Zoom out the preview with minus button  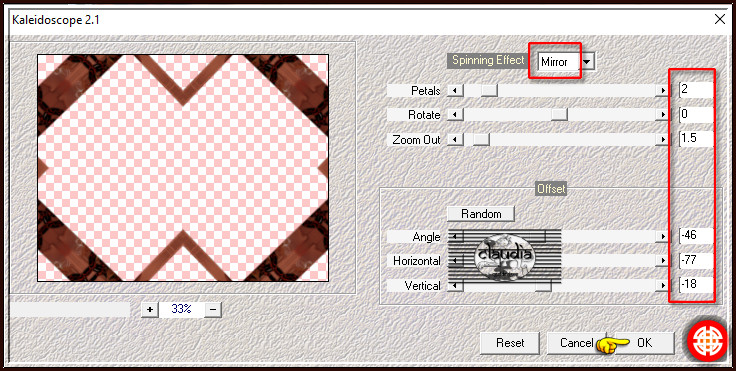click(213, 309)
